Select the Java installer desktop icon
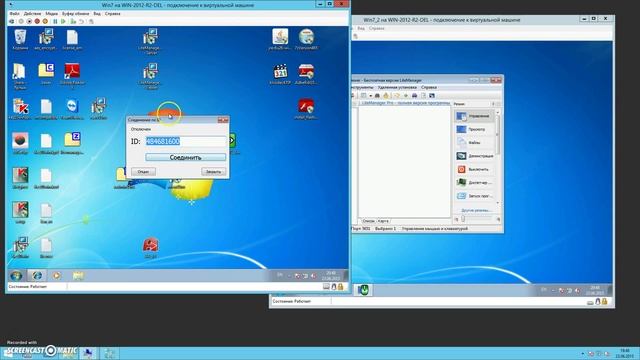Viewport: 640px width, 360px height. tap(280, 40)
